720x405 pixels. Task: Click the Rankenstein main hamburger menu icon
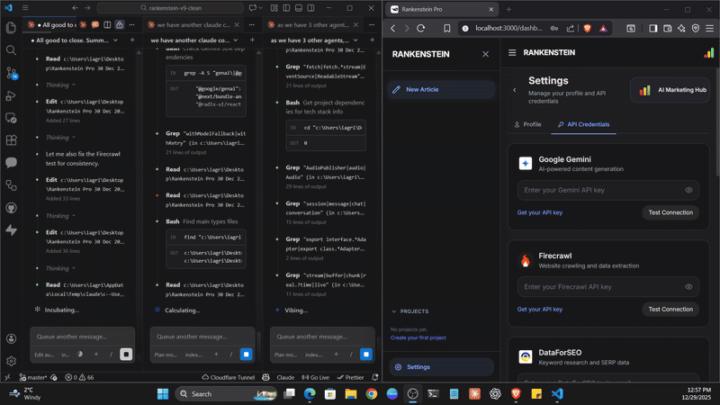(x=512, y=53)
